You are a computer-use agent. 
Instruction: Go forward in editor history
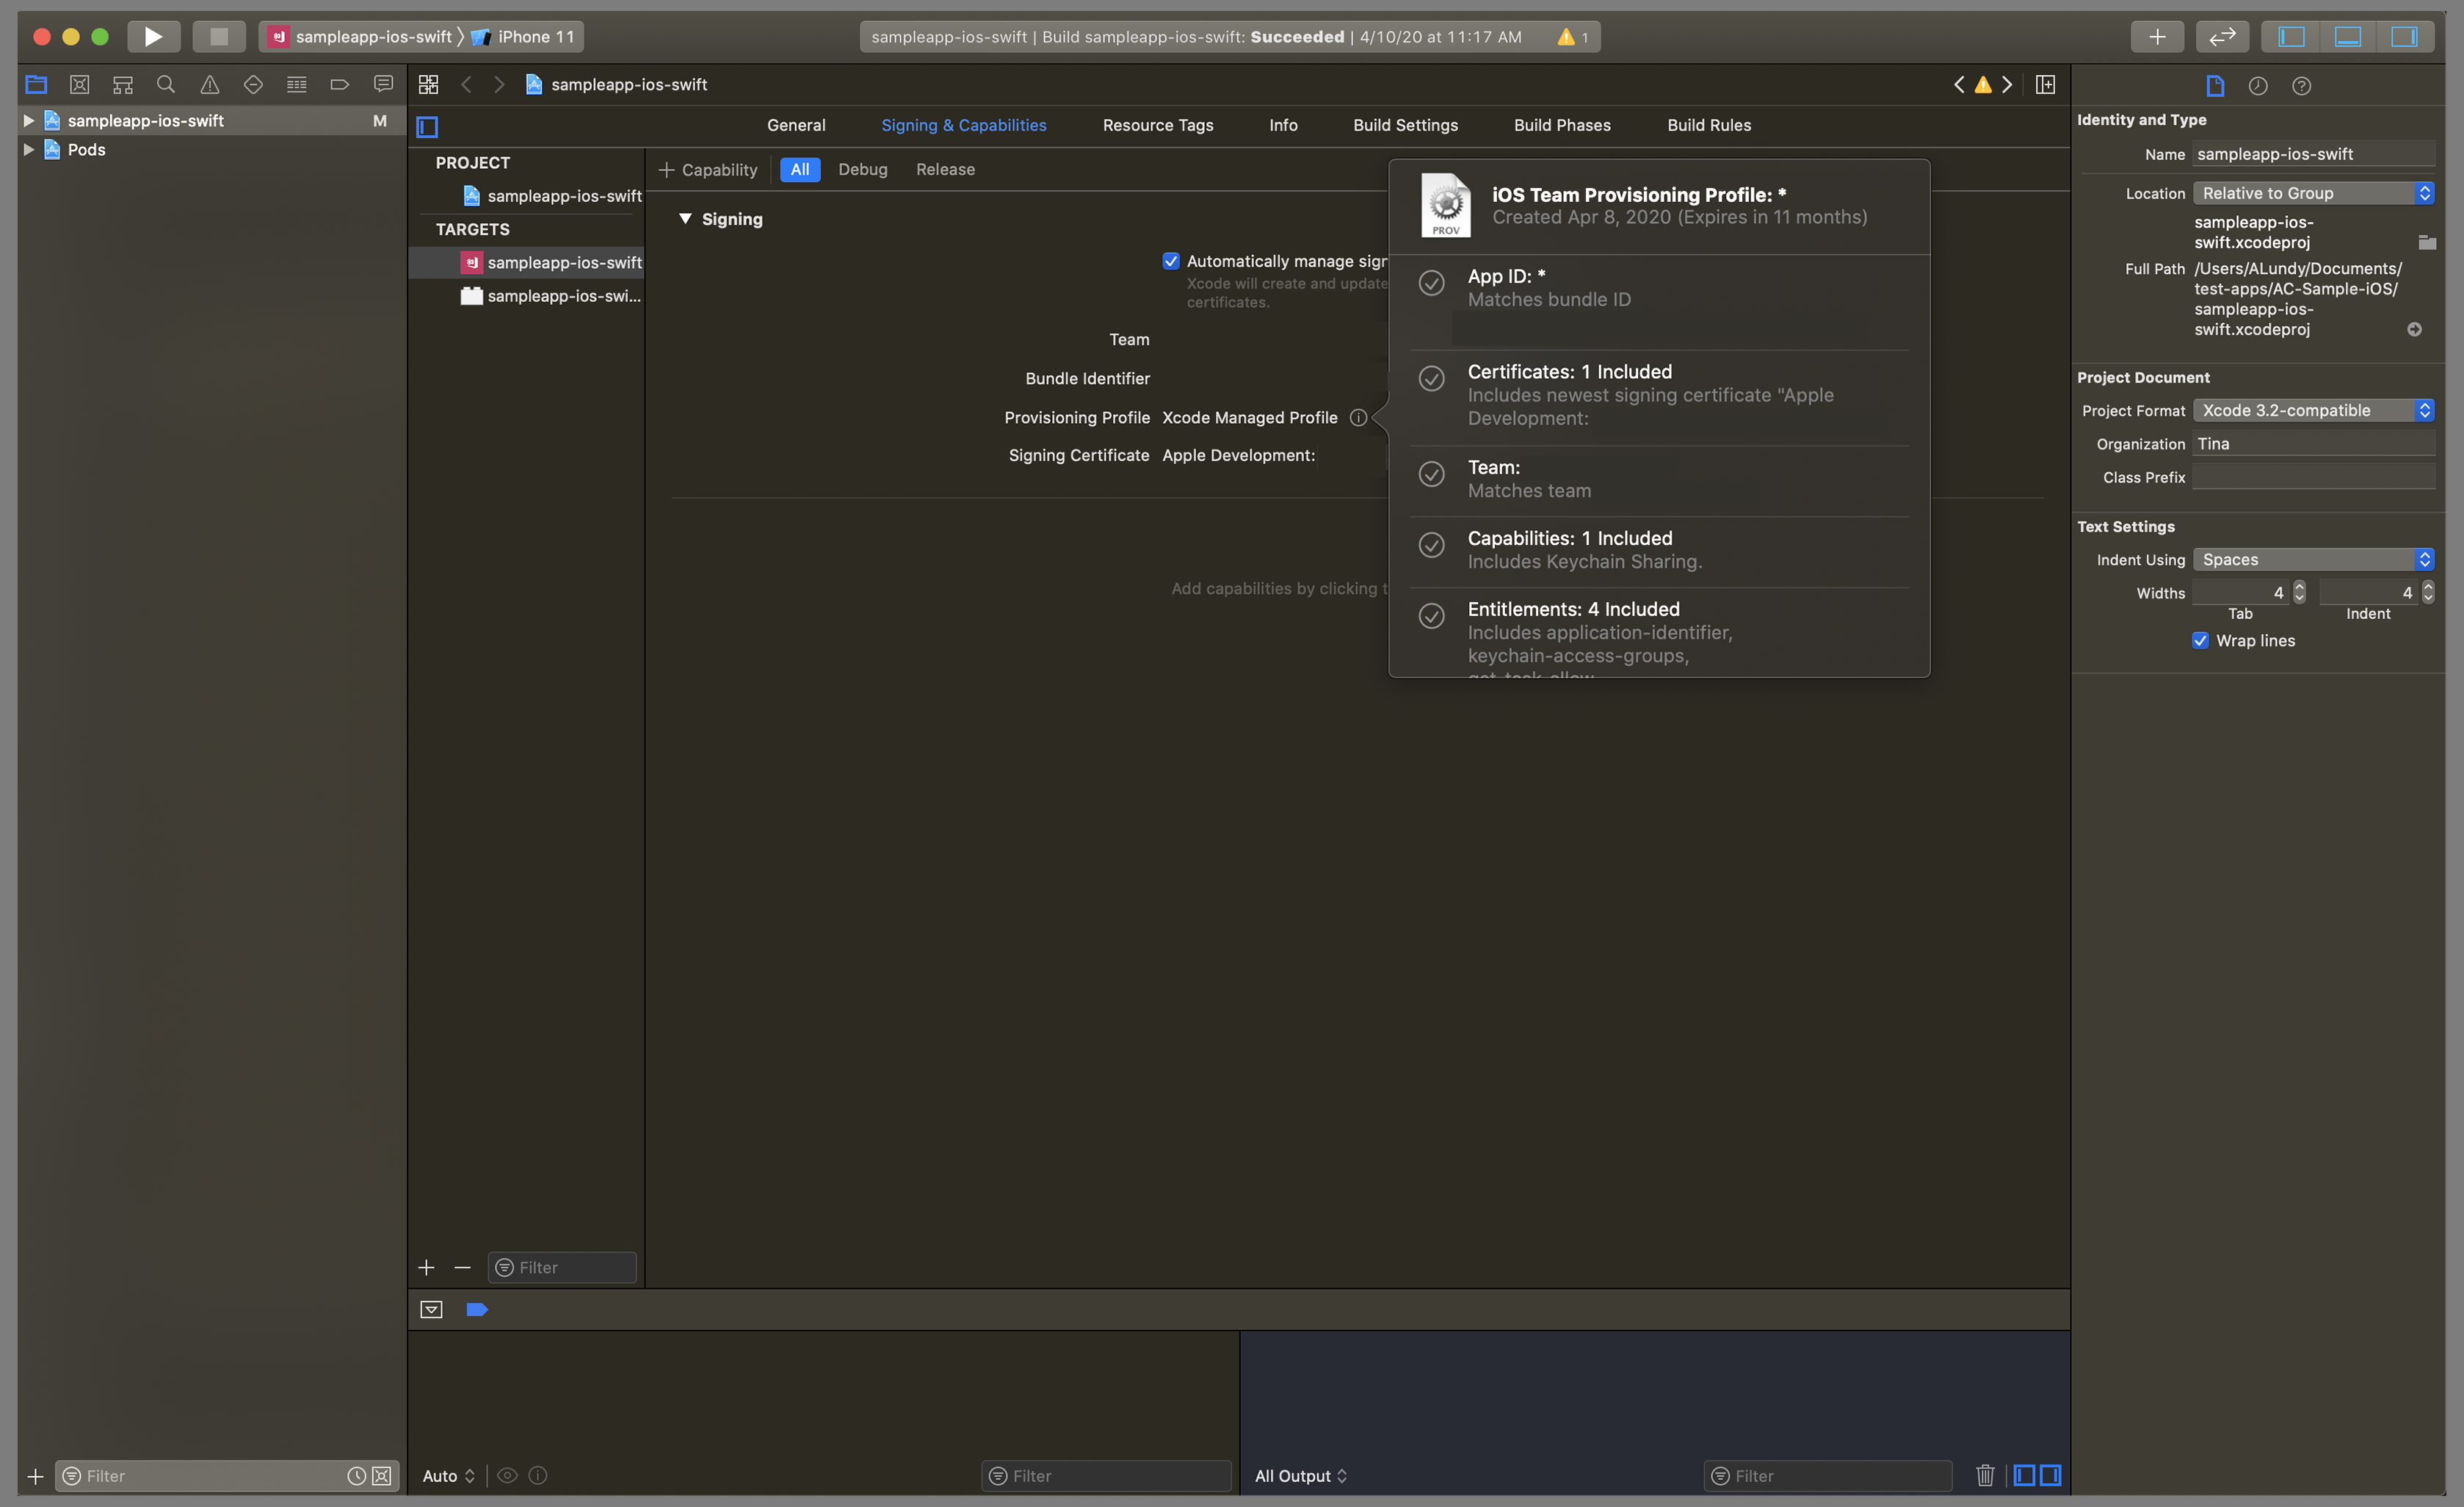pos(499,85)
